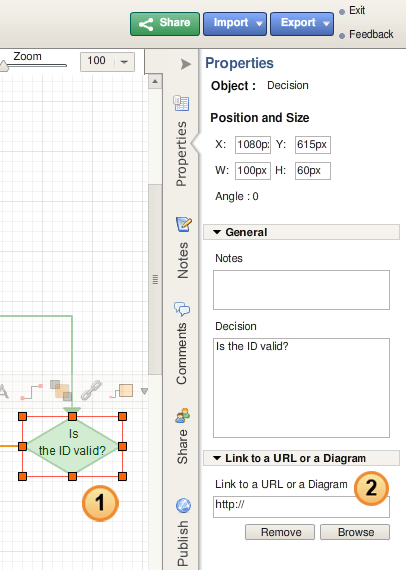The height and width of the screenshot is (570, 406).
Task: Open the Notes sidebar tab
Action: coord(182,260)
